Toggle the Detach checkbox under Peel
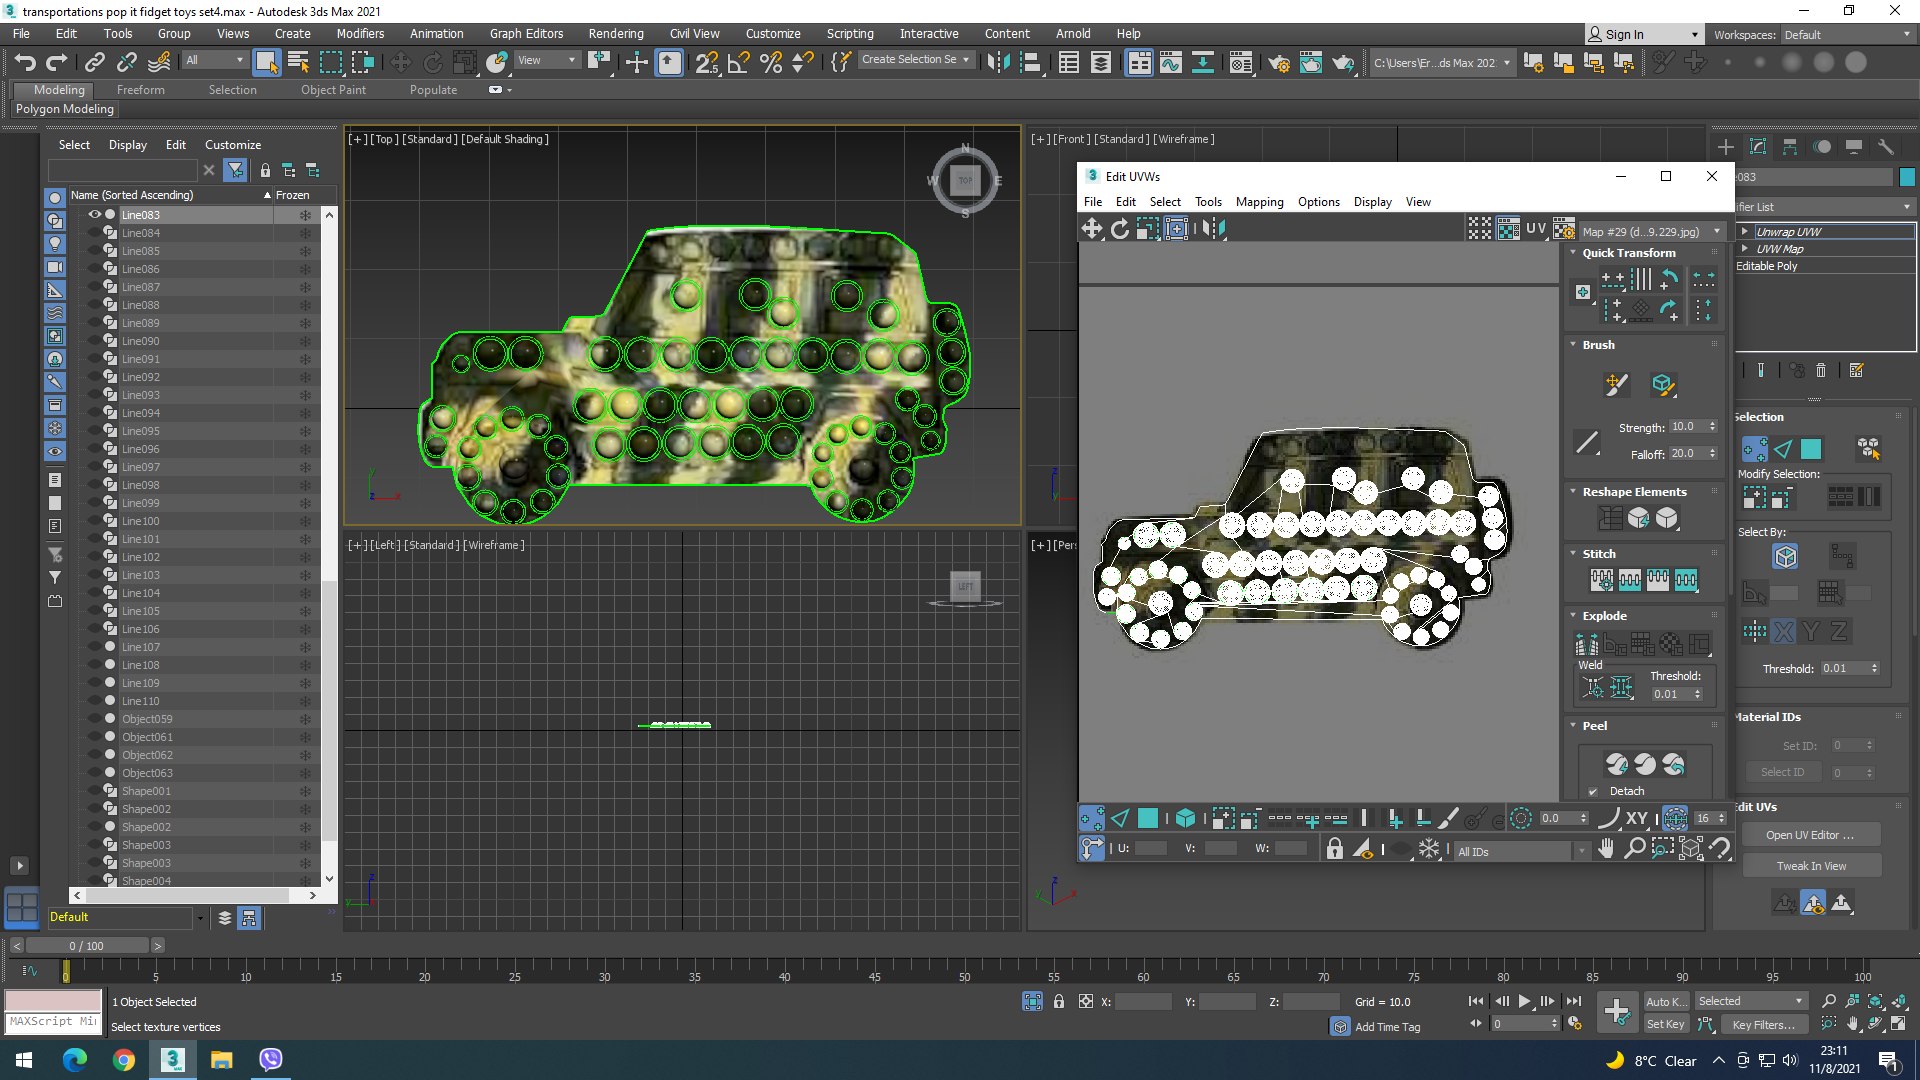Viewport: 1920px width, 1080px height. click(1593, 791)
